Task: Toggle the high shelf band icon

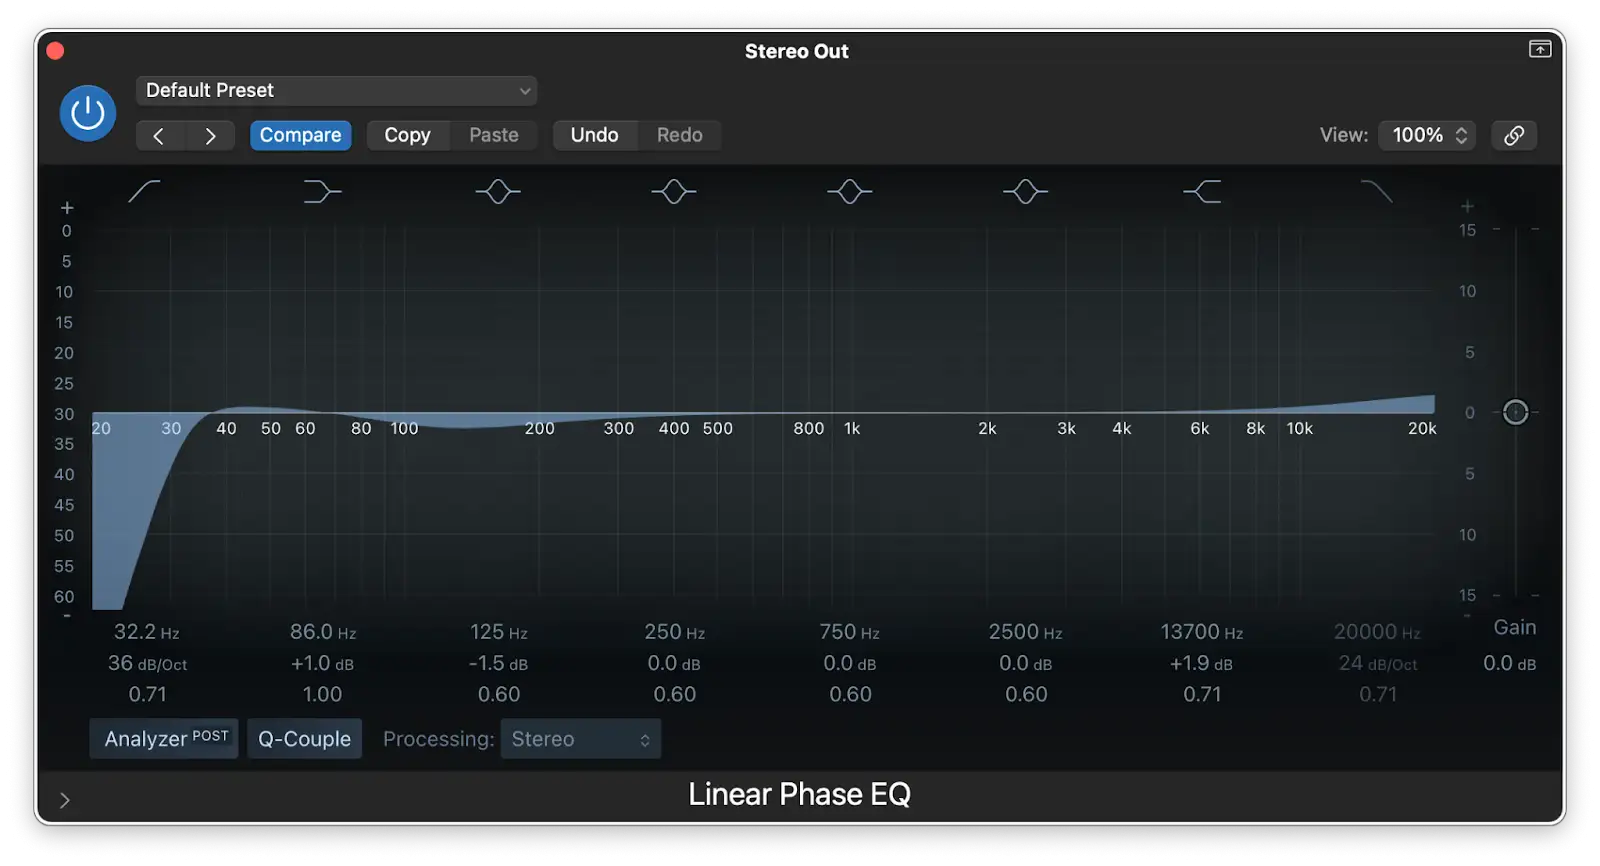Action: pyautogui.click(x=1202, y=191)
